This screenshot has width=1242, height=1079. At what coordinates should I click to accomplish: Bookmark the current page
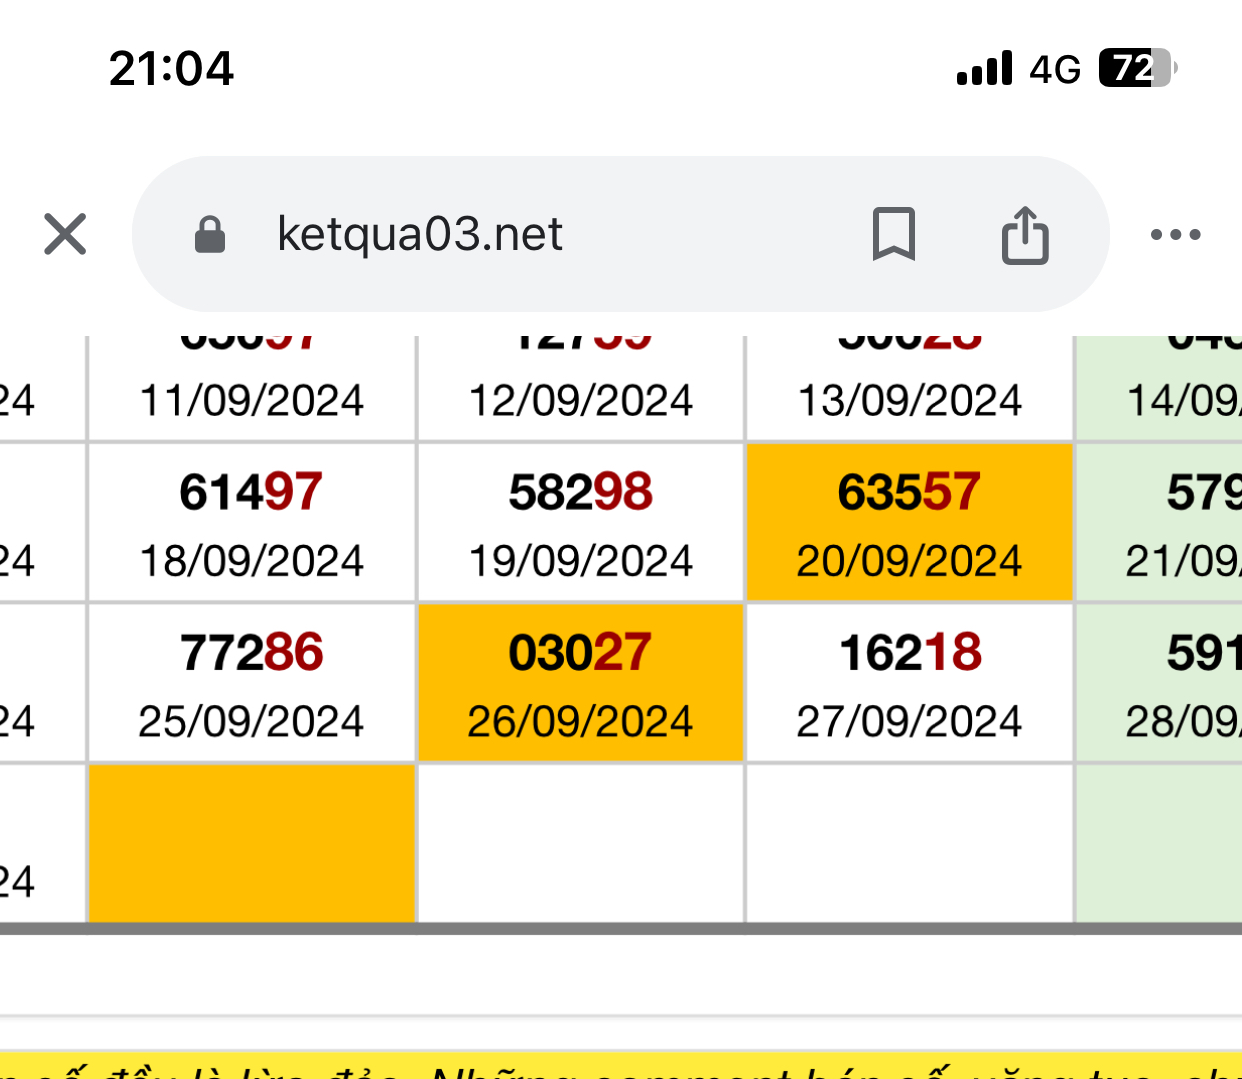pyautogui.click(x=893, y=234)
